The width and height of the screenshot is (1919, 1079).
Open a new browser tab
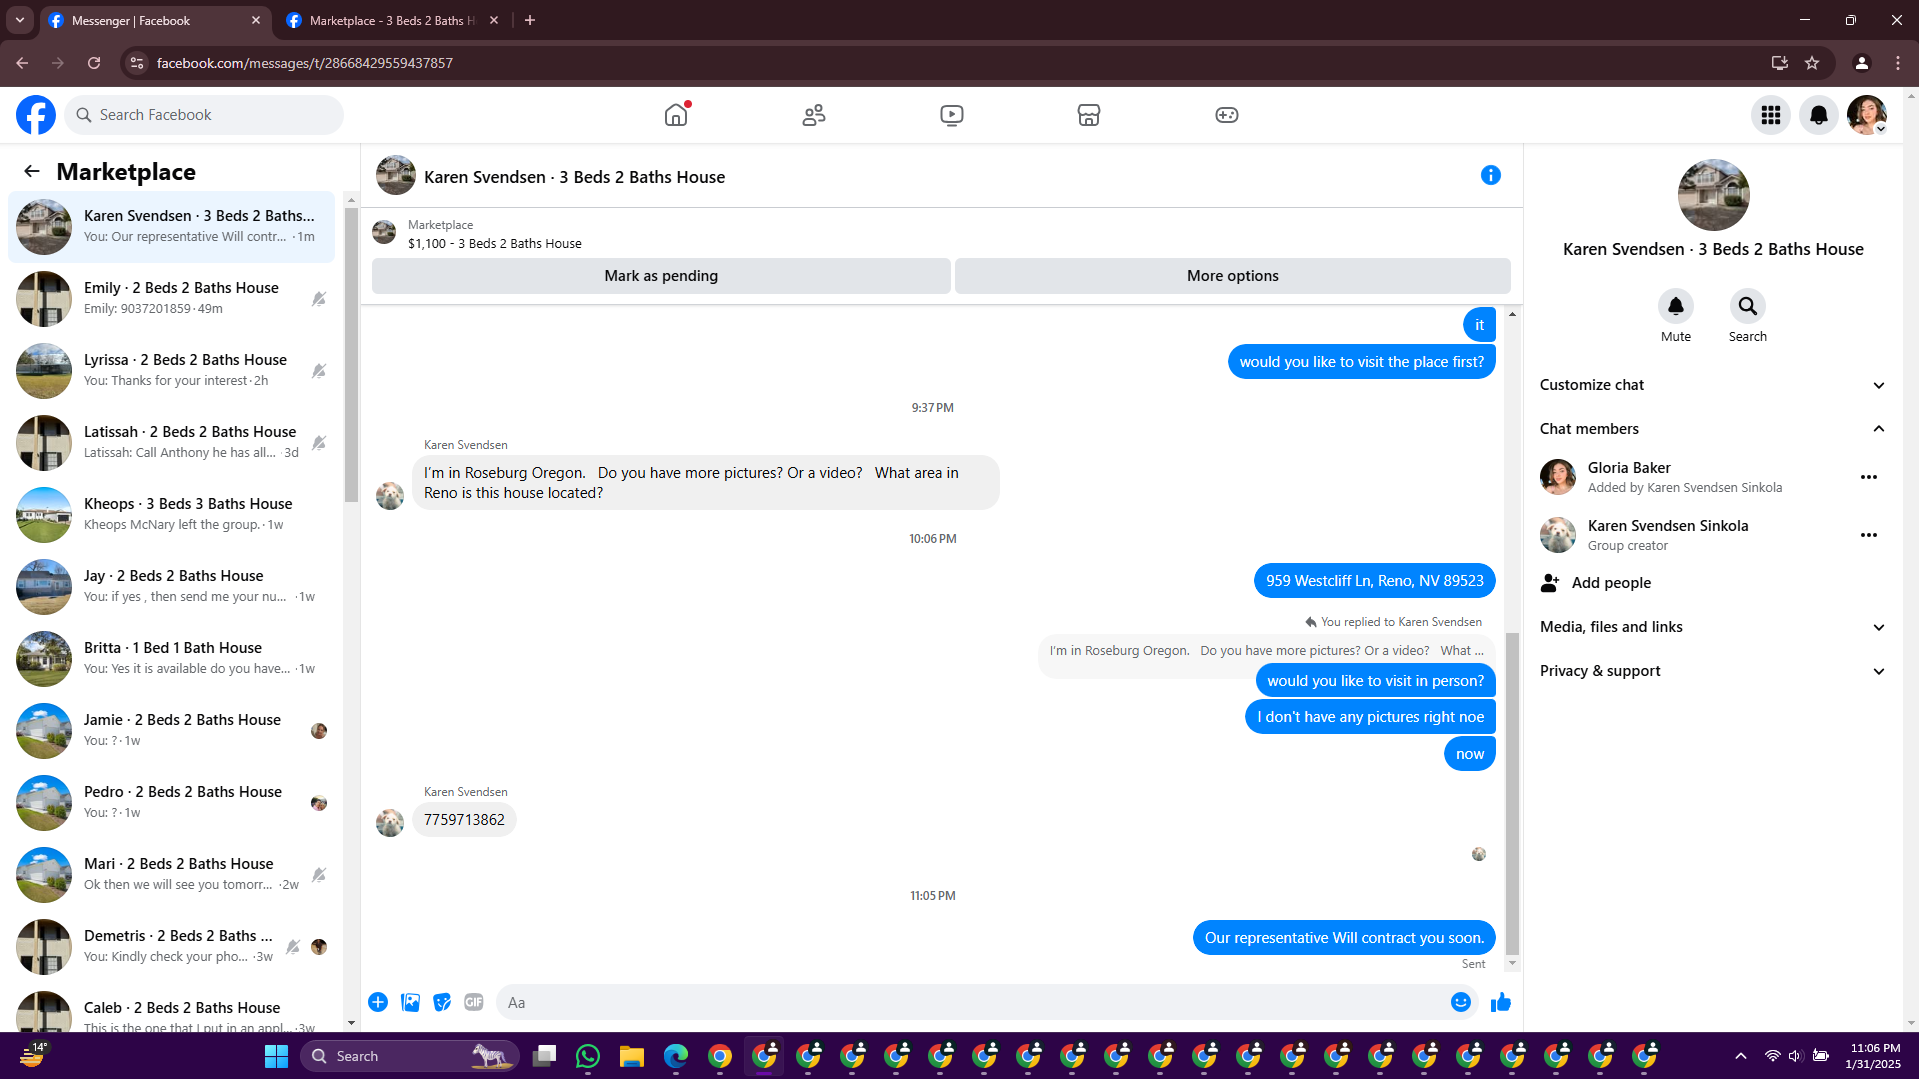point(530,20)
